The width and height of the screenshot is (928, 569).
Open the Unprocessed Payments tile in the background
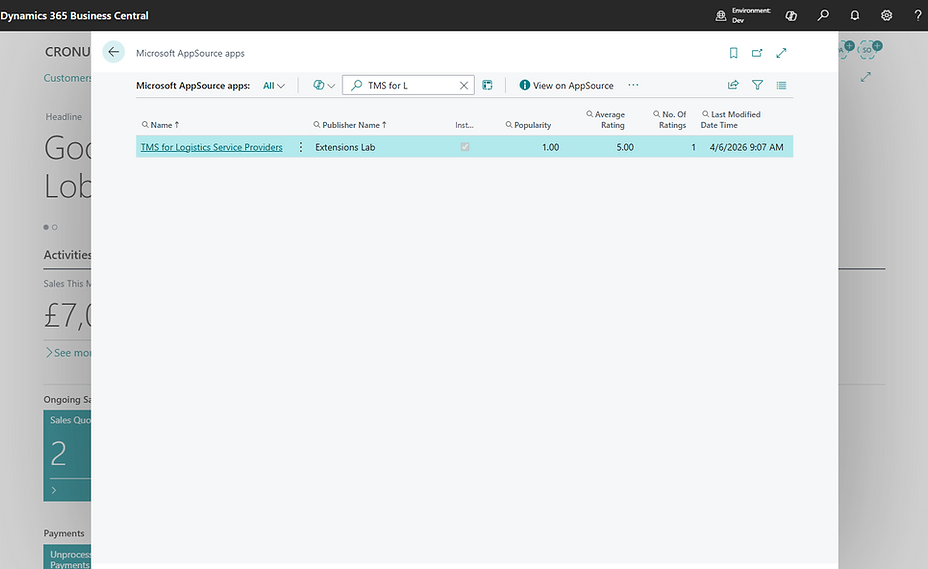click(67, 557)
